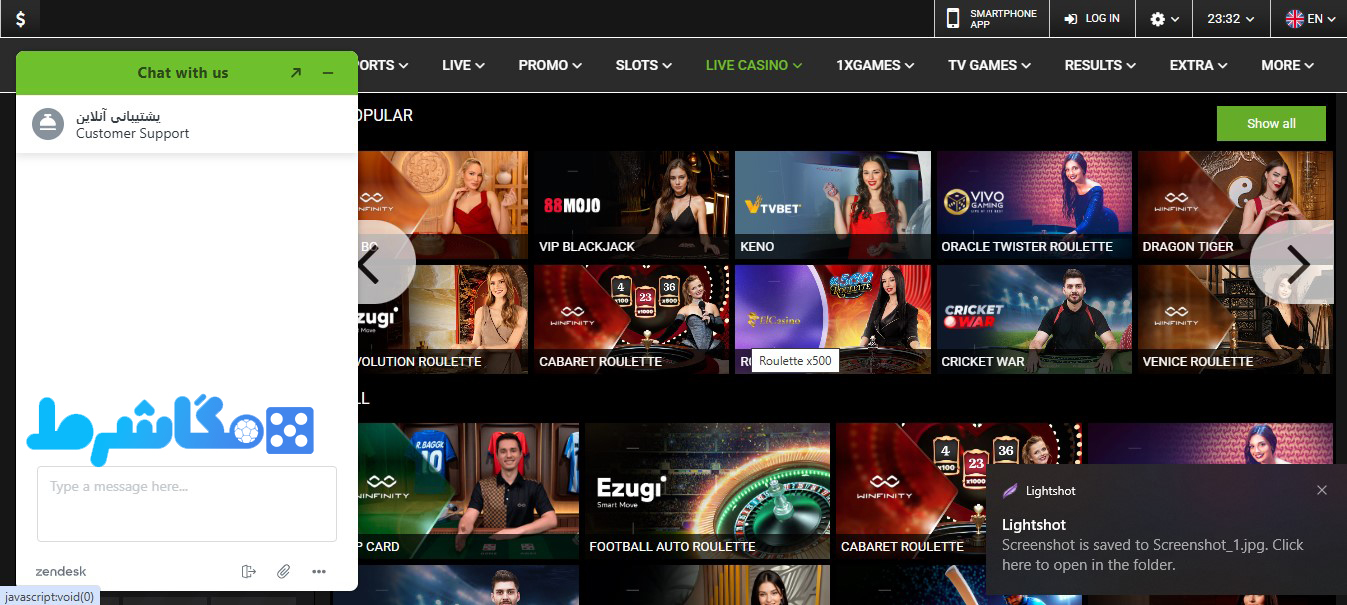
Task: Open the Roulette x500 game thumbnail
Action: (x=833, y=319)
